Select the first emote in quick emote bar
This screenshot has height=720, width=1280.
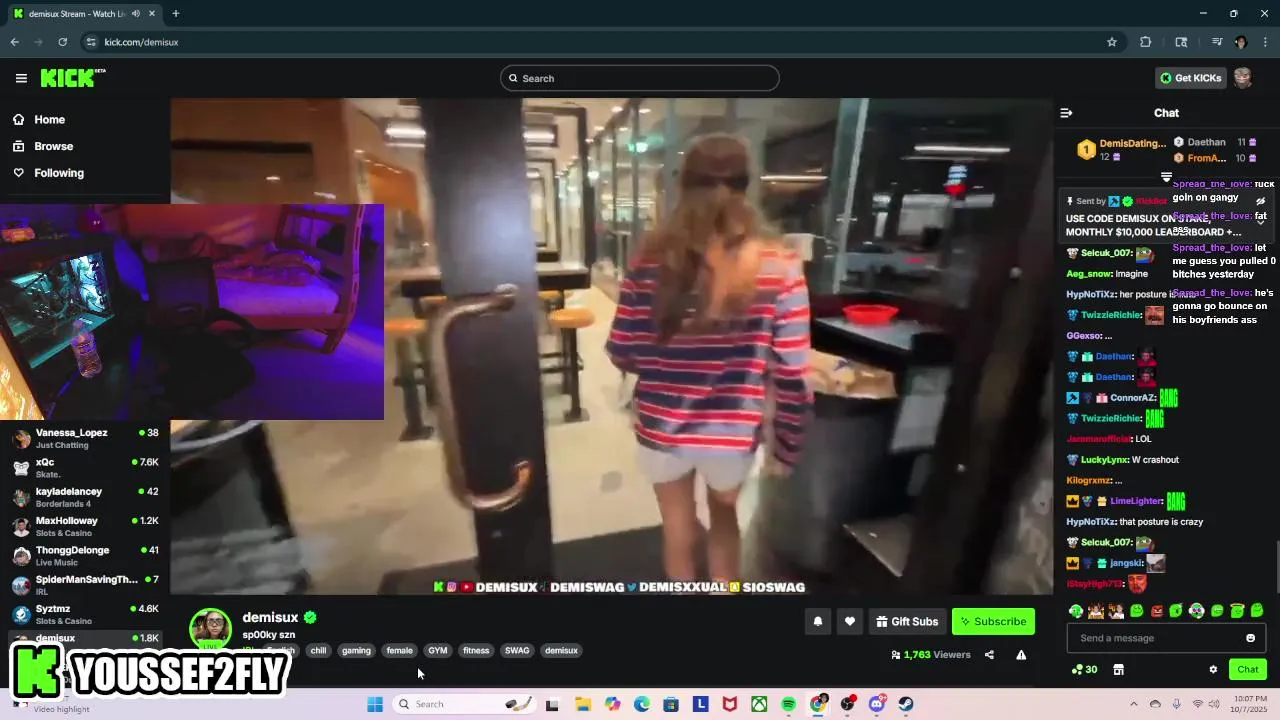(x=1076, y=610)
